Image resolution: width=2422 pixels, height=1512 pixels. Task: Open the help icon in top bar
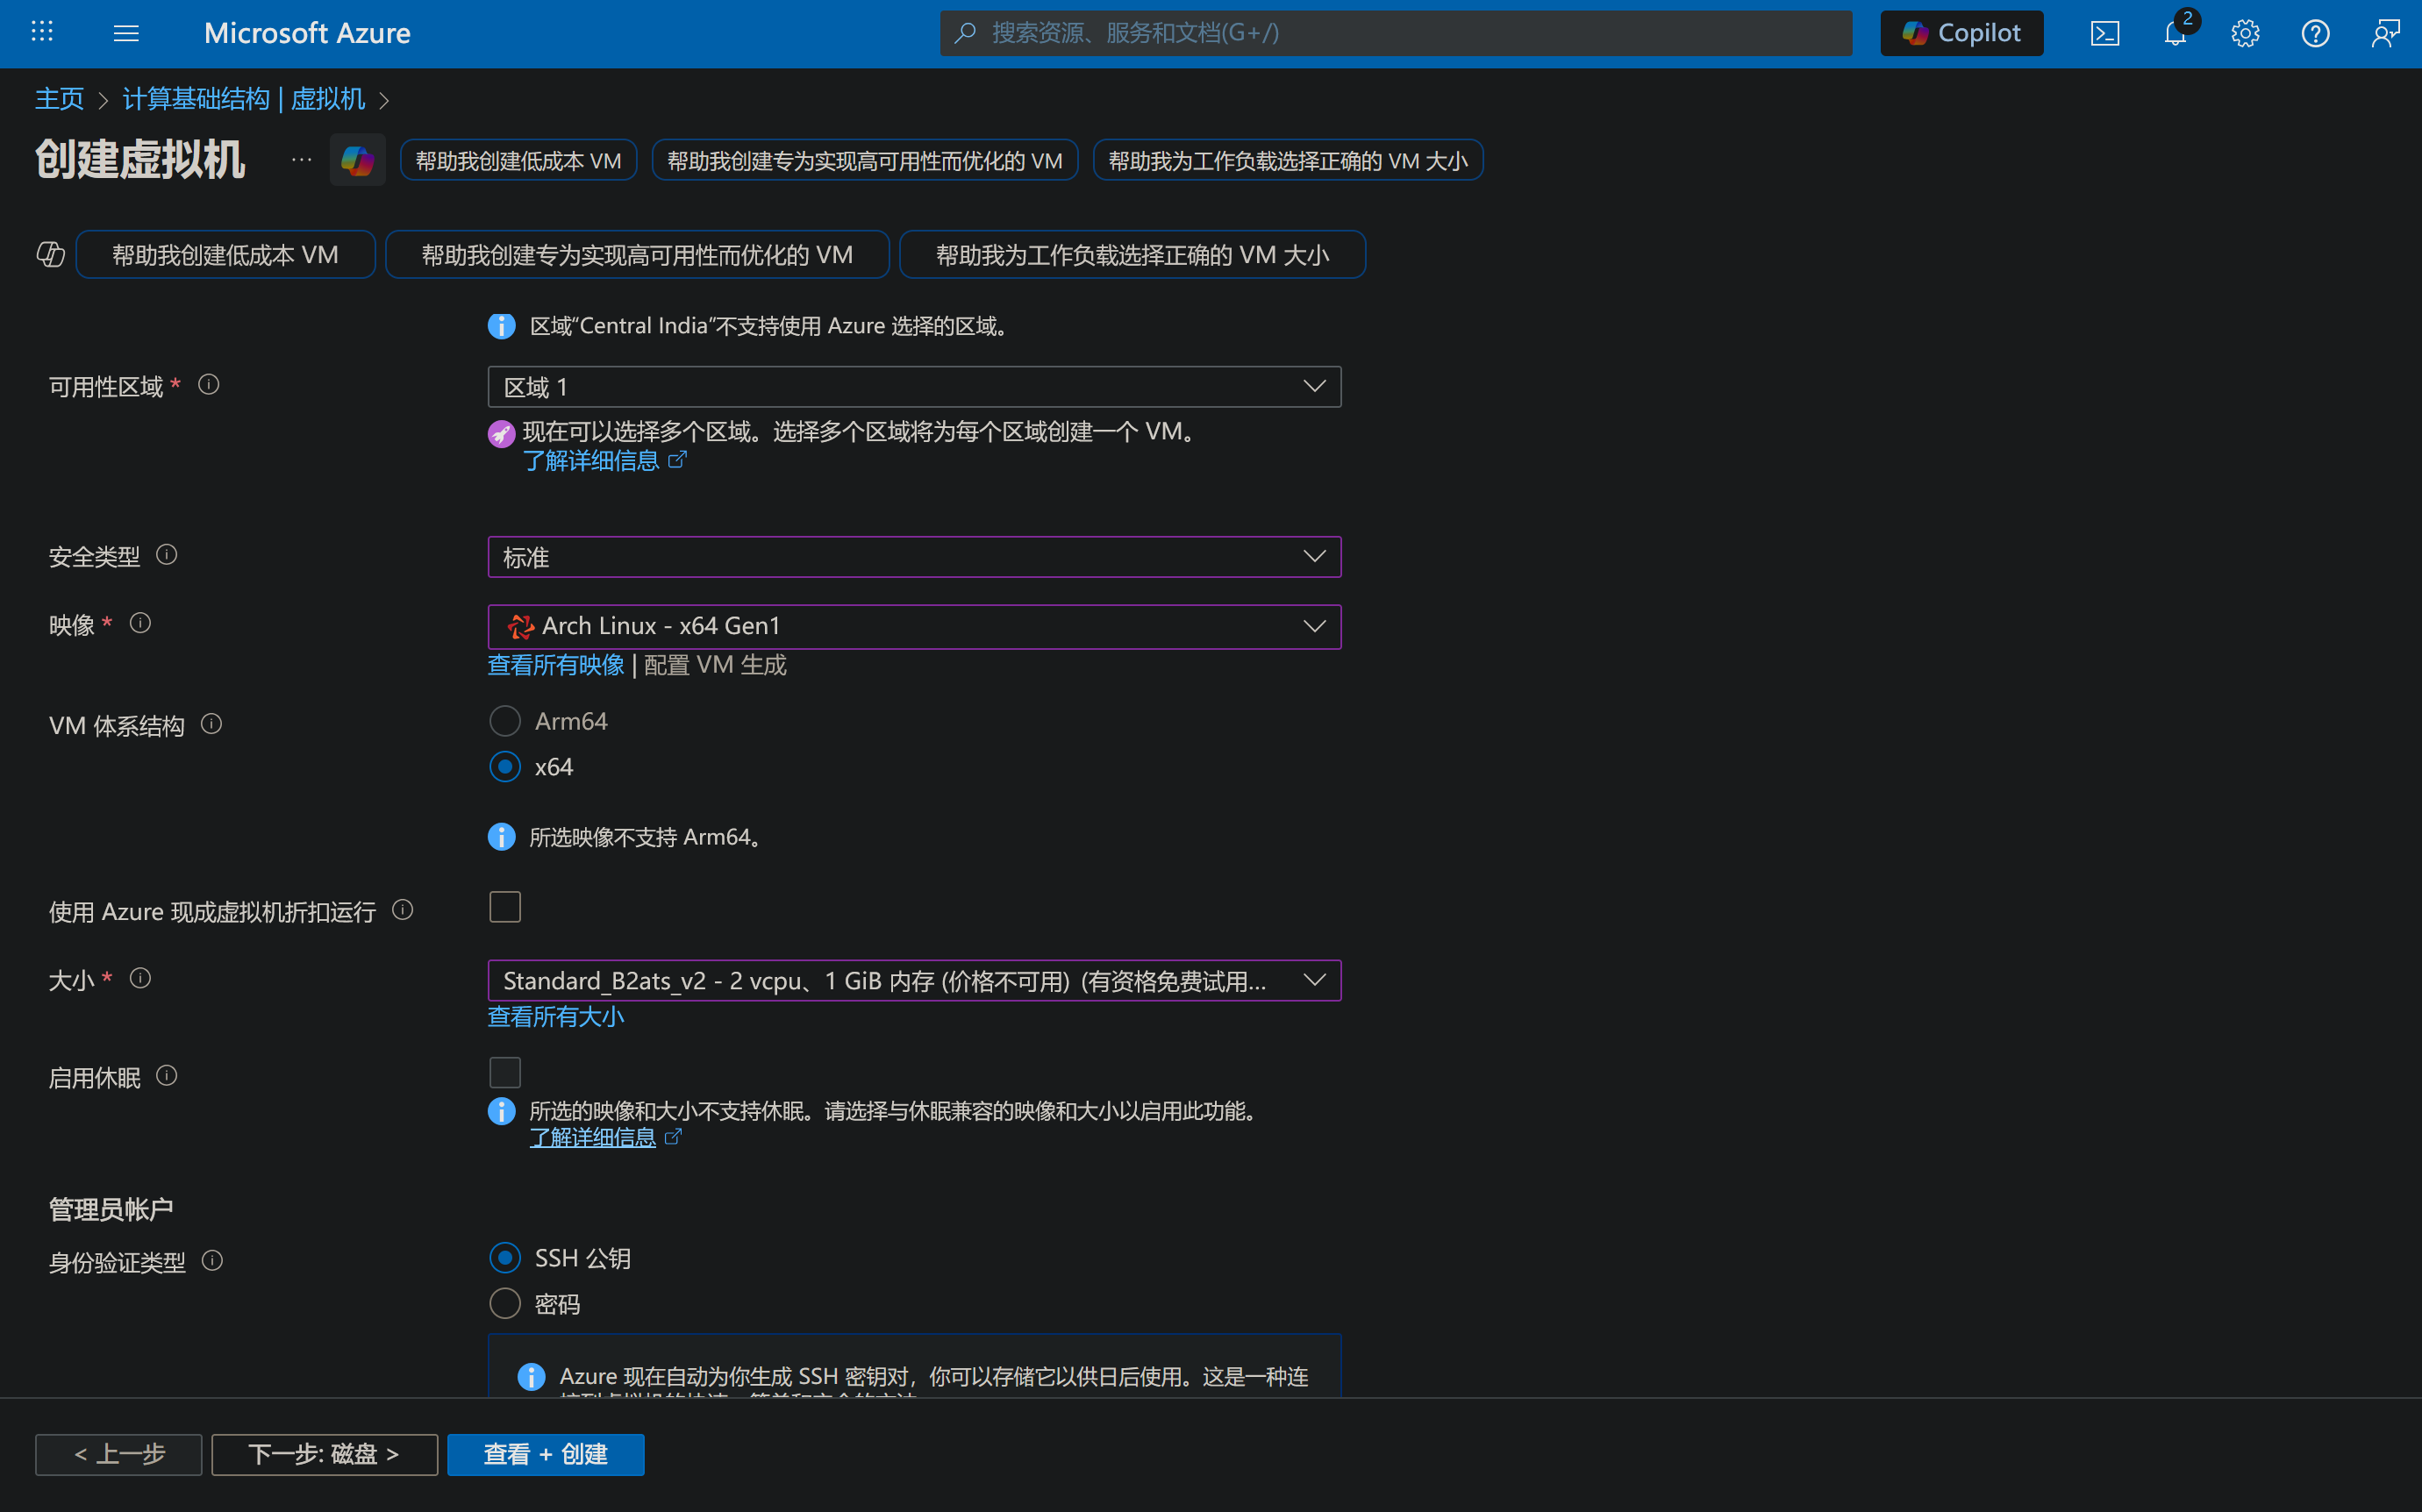click(2315, 33)
